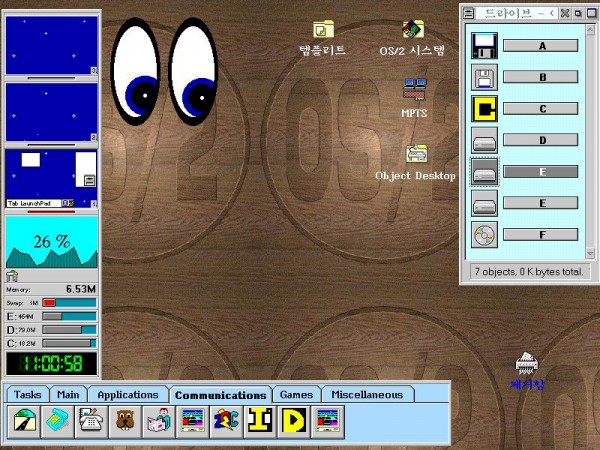Viewport: 600px width, 450px height.
Task: Click the newspaper reader icon
Action: pyautogui.click(x=158, y=422)
